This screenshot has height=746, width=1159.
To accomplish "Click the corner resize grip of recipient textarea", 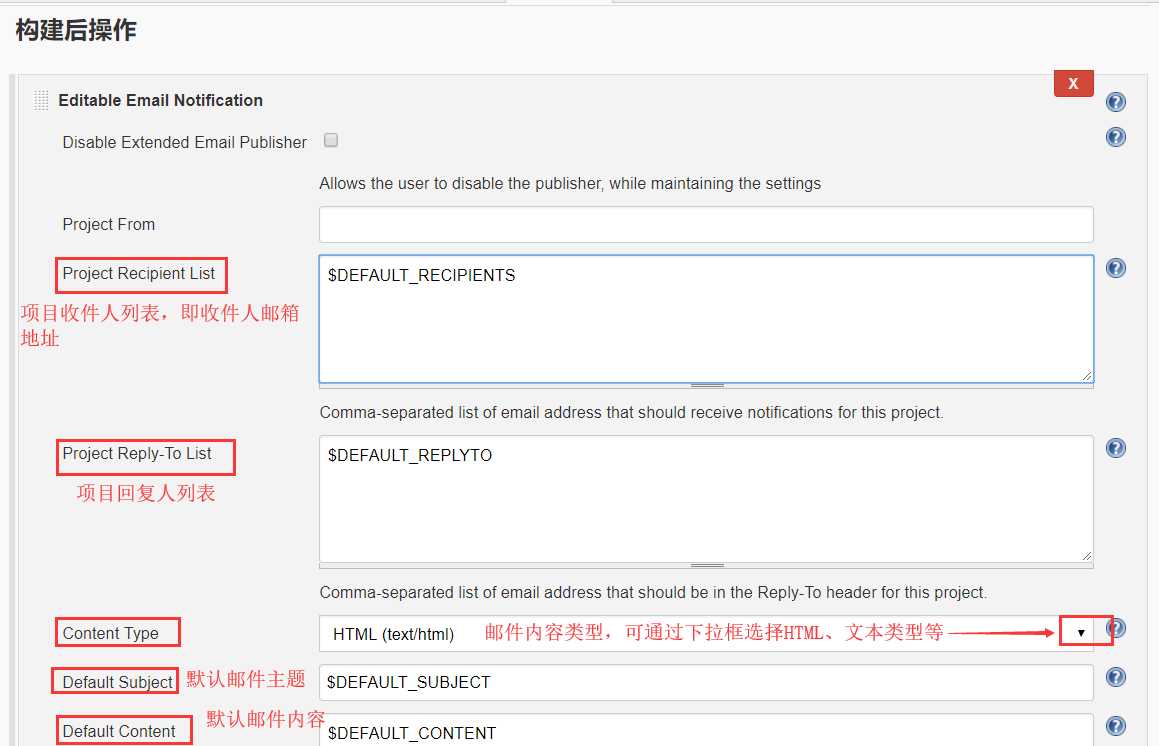I will click(1086, 376).
